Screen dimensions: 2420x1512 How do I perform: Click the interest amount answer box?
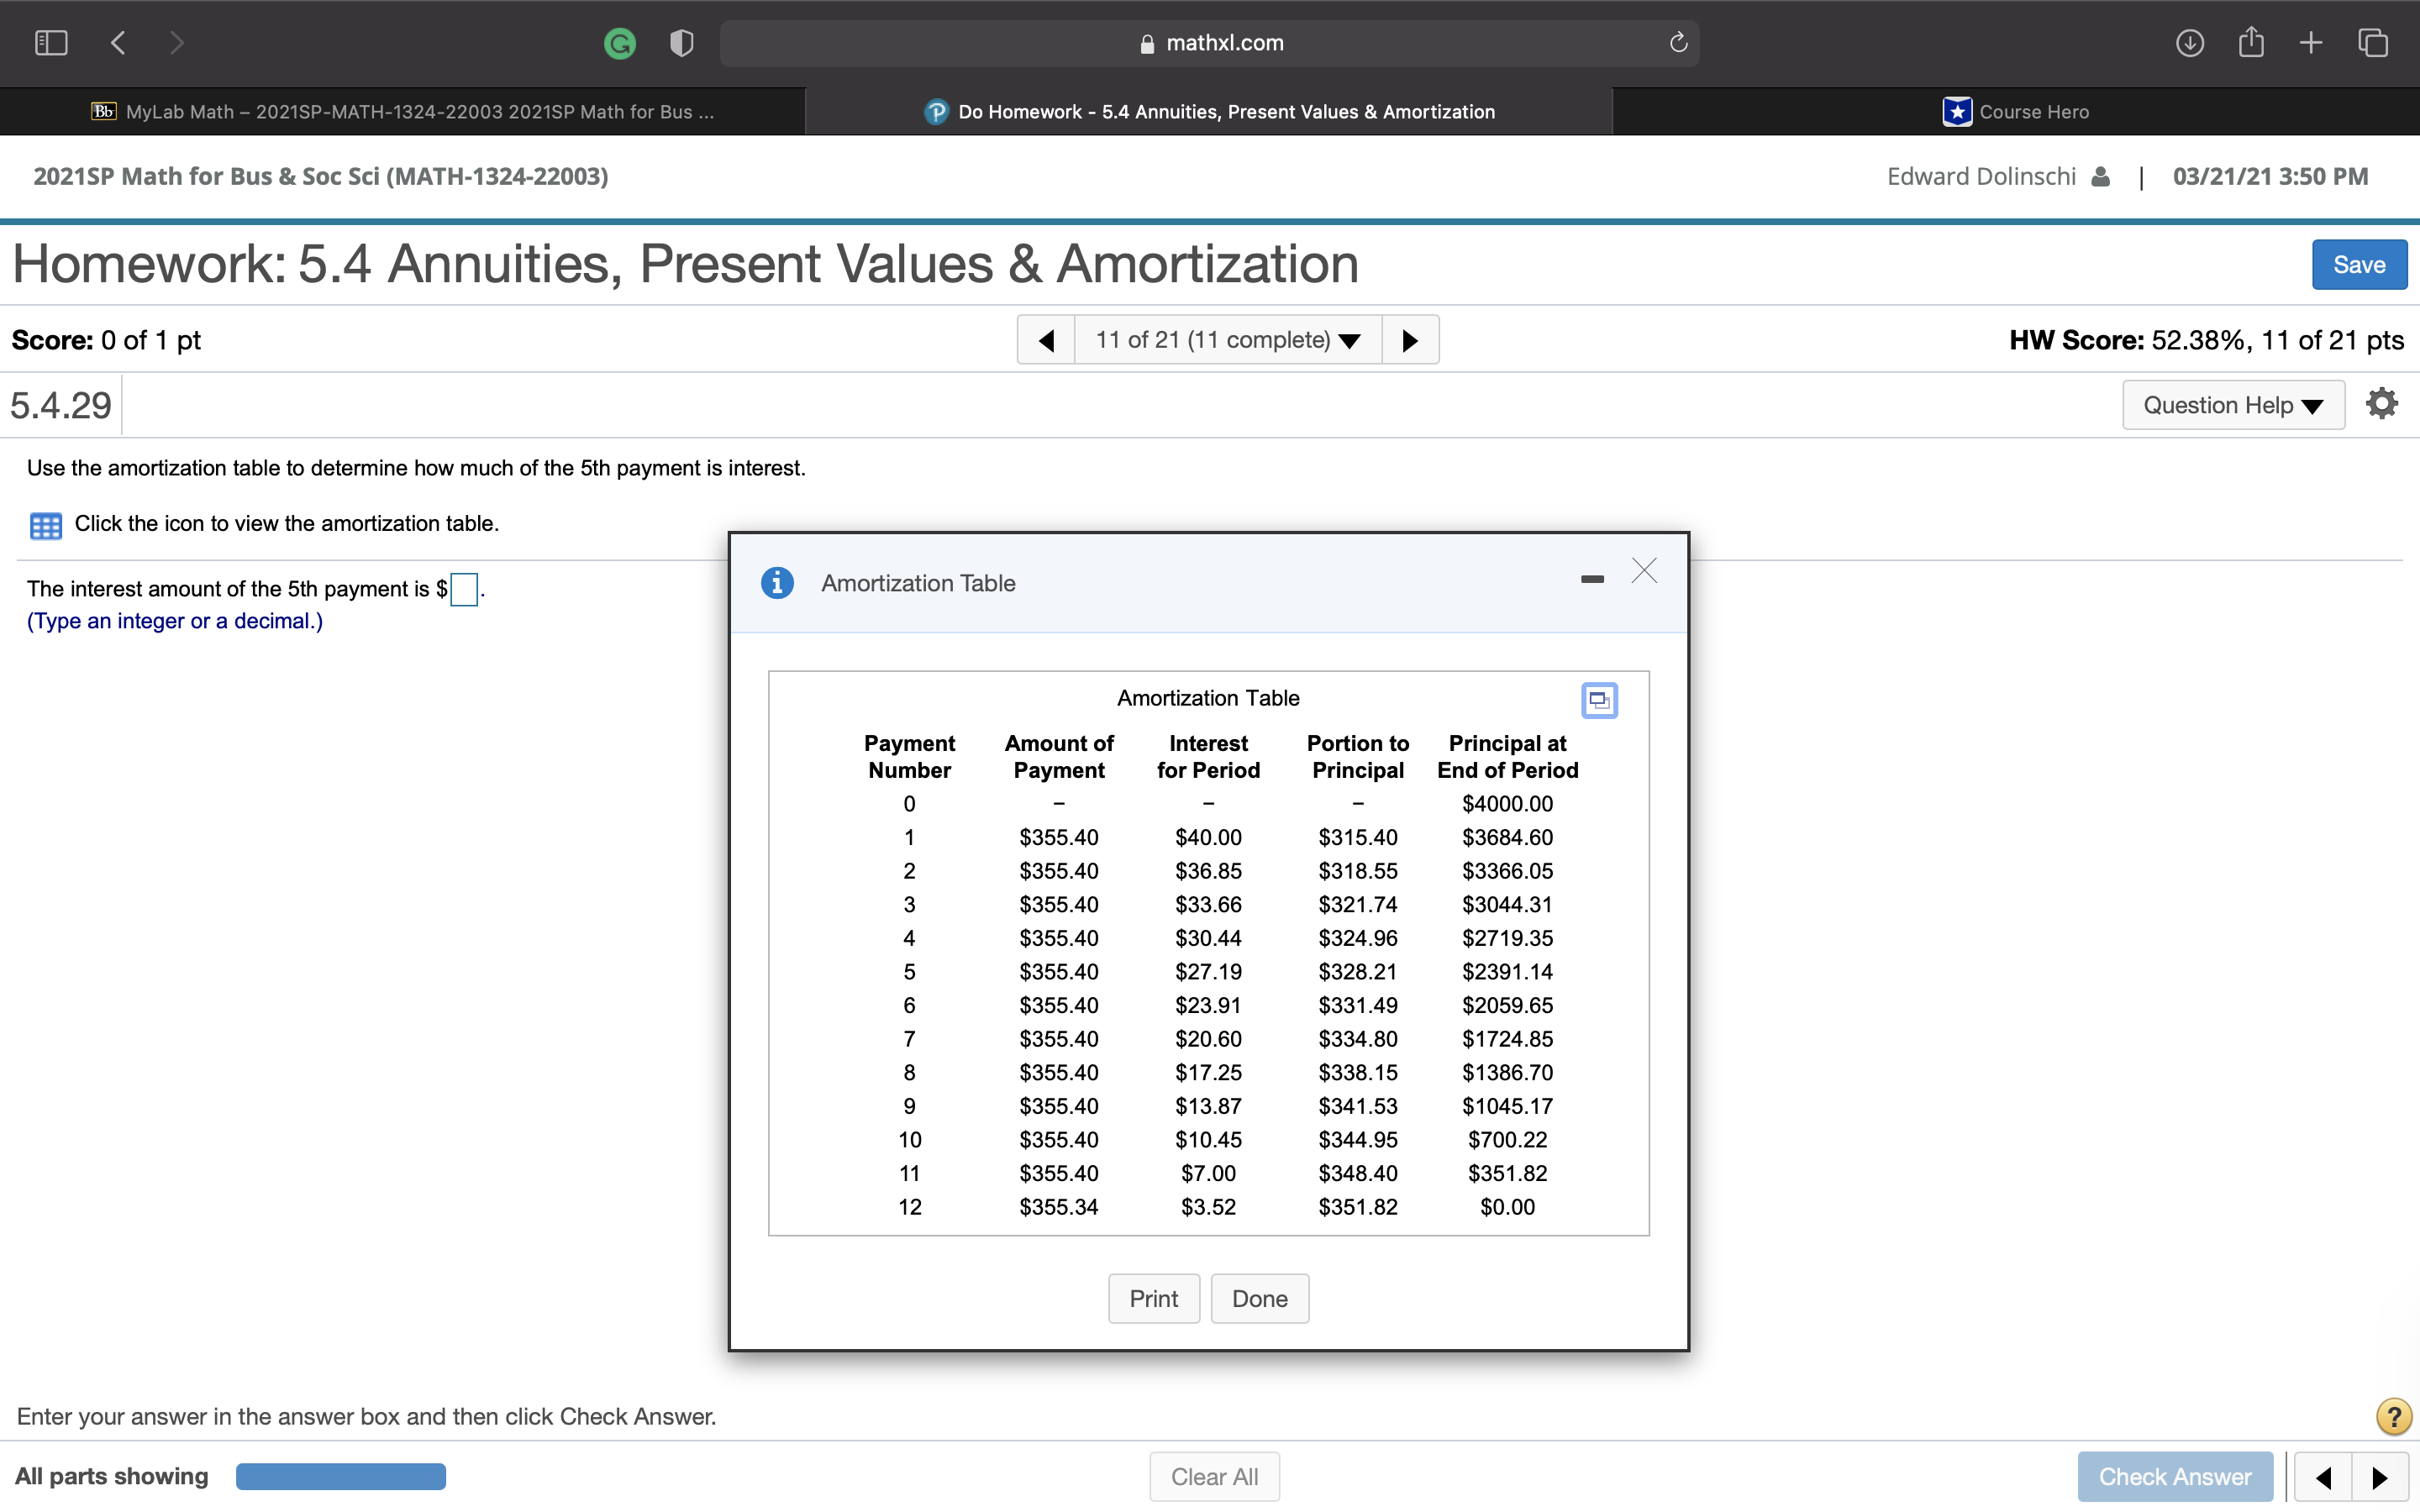click(464, 589)
